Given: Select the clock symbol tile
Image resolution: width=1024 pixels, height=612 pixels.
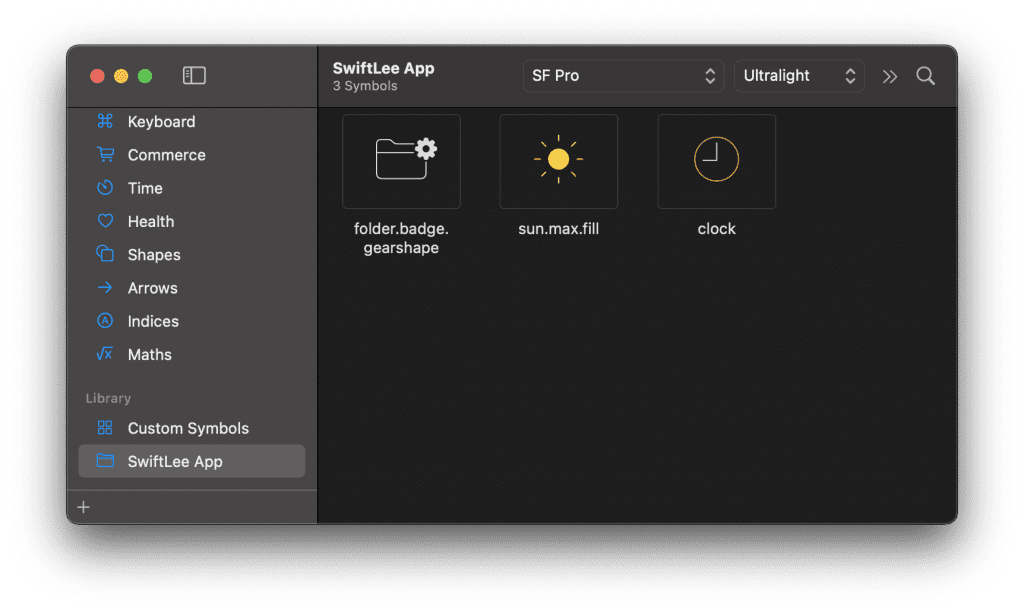Looking at the screenshot, I should click(716, 161).
